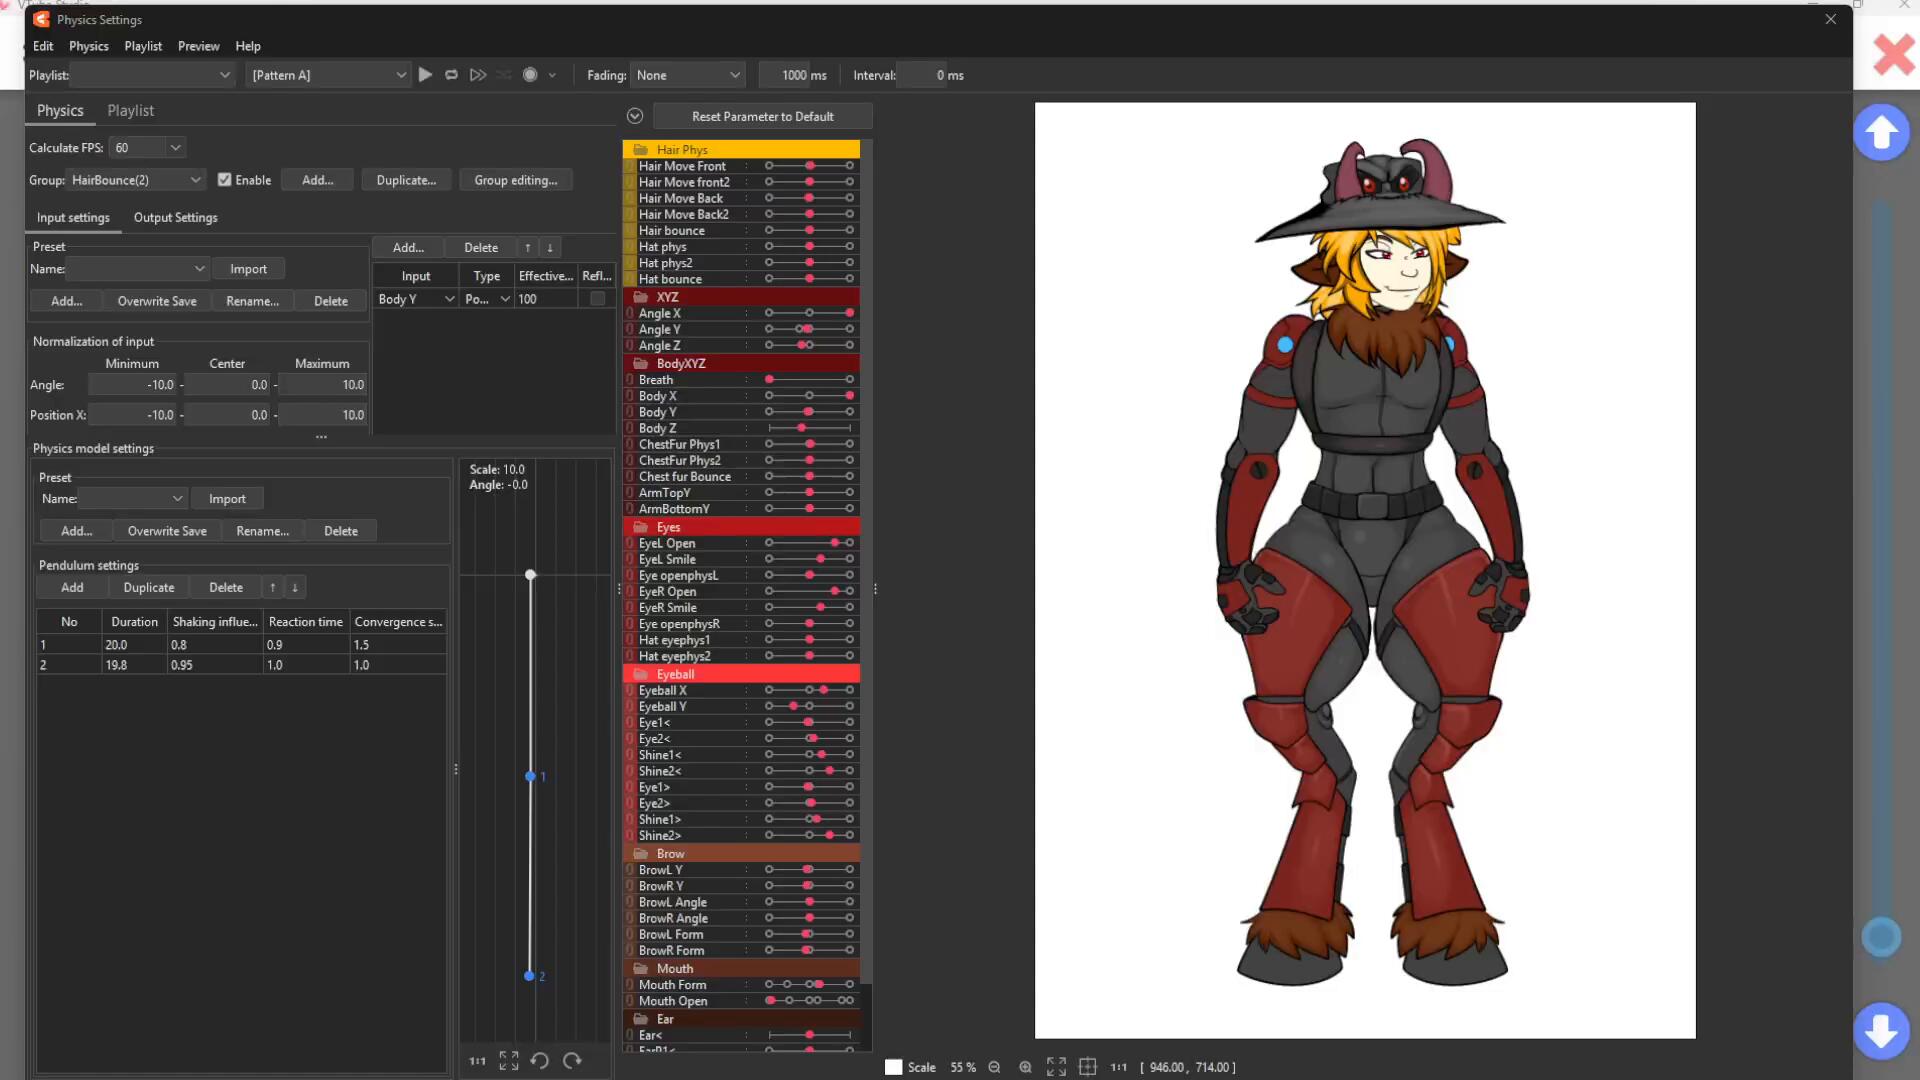
Task: Open the Group HairBounce(2) dropdown
Action: pos(136,180)
